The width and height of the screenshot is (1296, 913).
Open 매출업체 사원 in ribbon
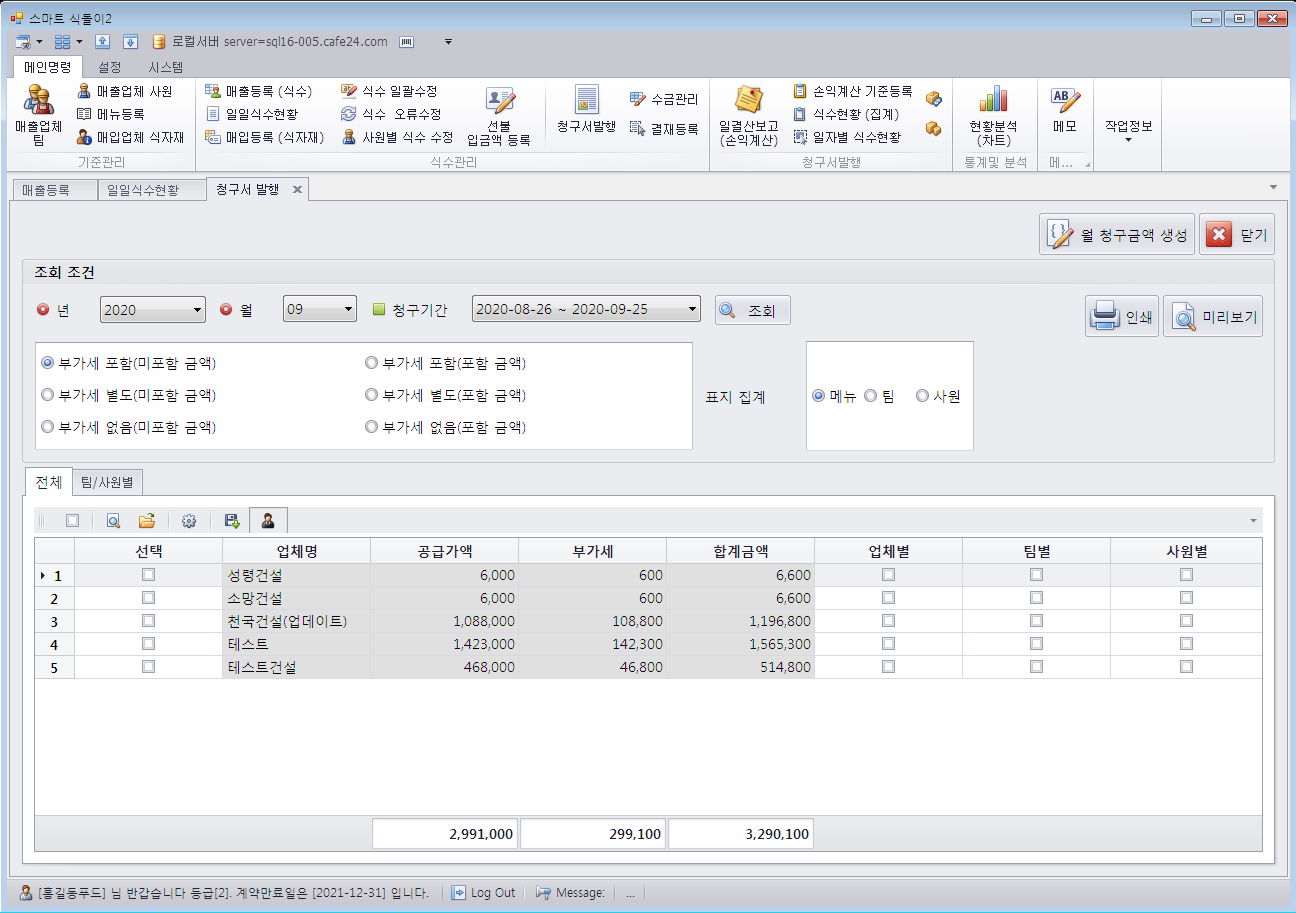[x=124, y=91]
